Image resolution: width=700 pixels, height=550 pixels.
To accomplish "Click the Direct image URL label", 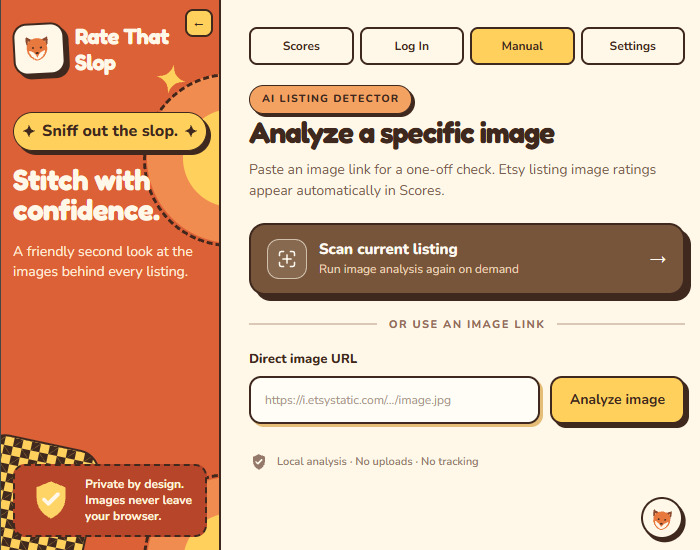I will pos(303,358).
